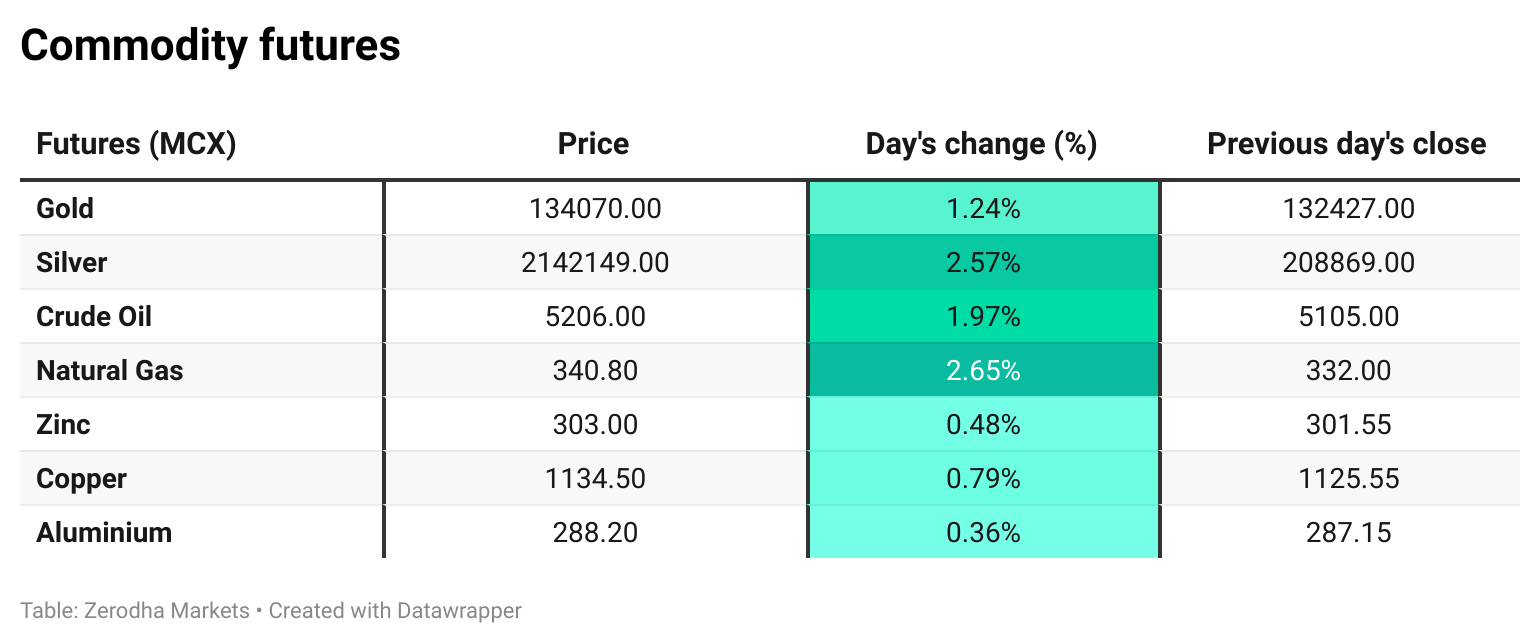Select the Silver row label
Image resolution: width=1540 pixels, height=644 pixels.
[x=71, y=263]
